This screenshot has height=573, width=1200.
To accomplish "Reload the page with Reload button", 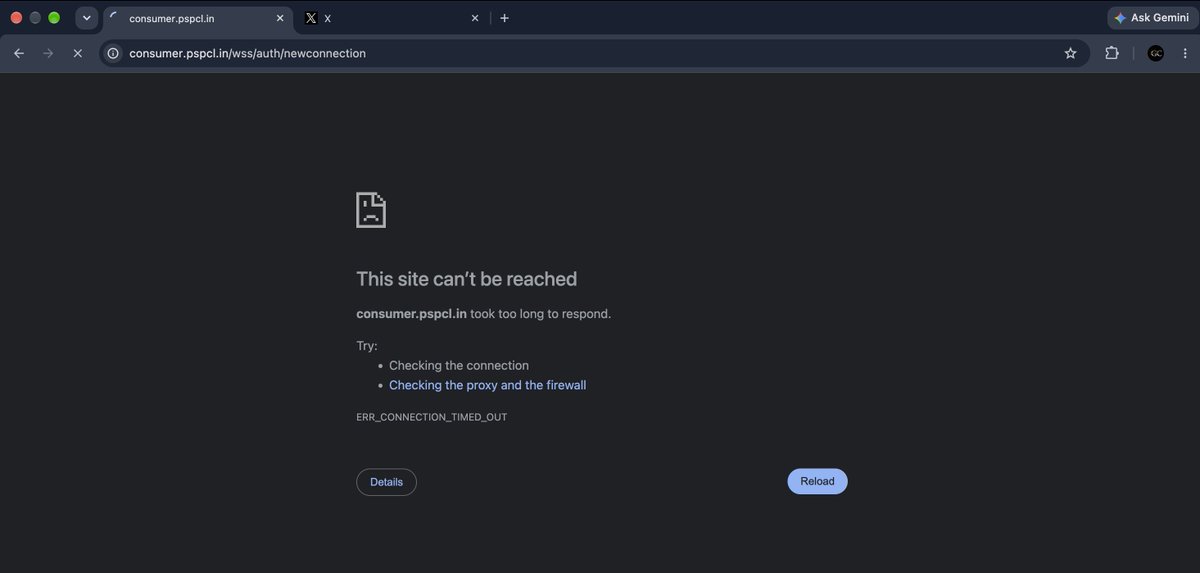I will tap(817, 482).
